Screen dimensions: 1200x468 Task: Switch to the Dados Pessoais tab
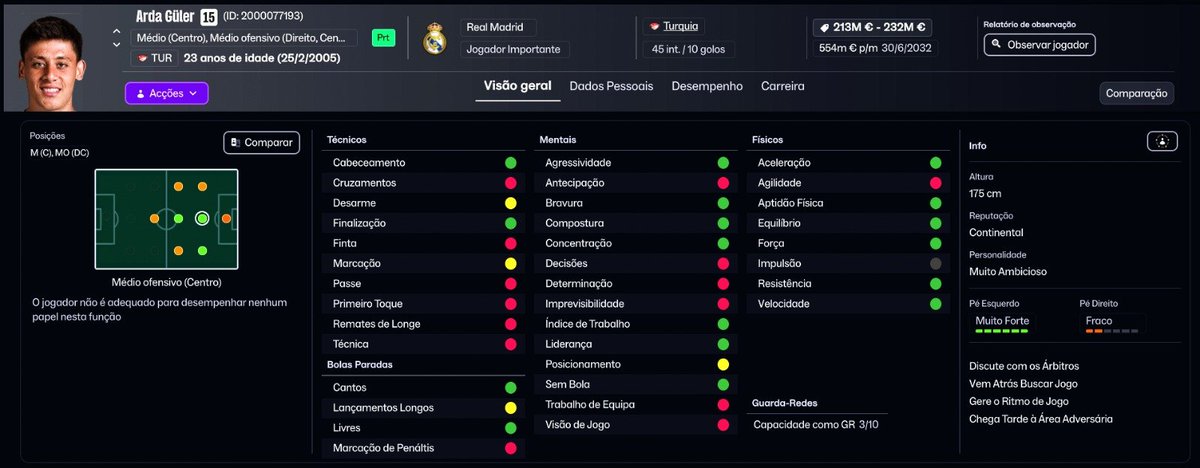click(x=611, y=86)
